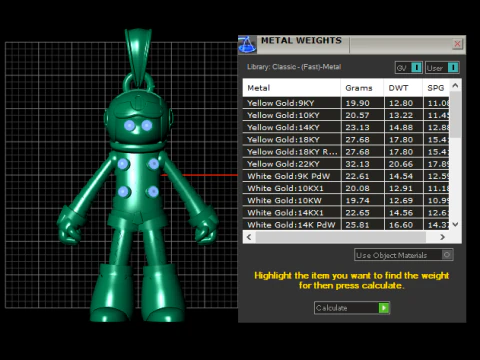Select the Yellow Gold:22KY row

[346, 164]
